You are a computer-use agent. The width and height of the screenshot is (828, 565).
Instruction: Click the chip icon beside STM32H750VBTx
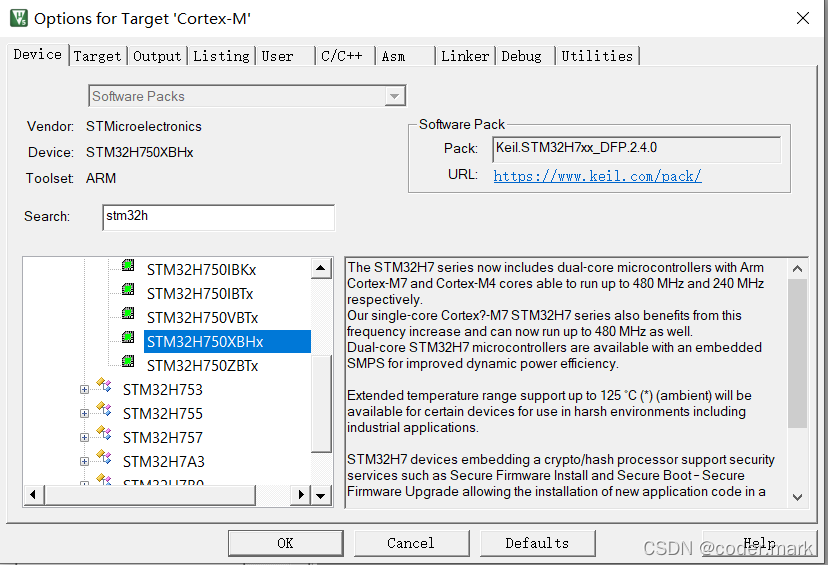[128, 314]
